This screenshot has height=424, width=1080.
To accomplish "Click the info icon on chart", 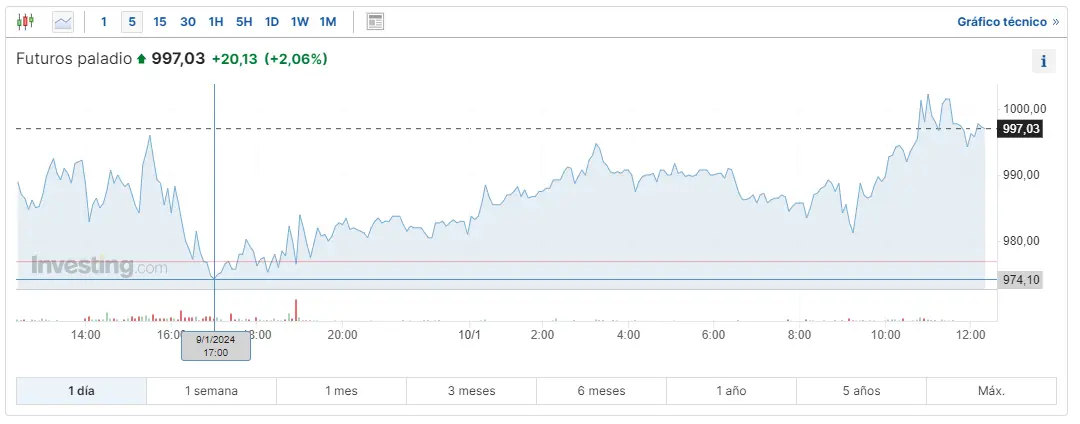I will pos(1043,61).
